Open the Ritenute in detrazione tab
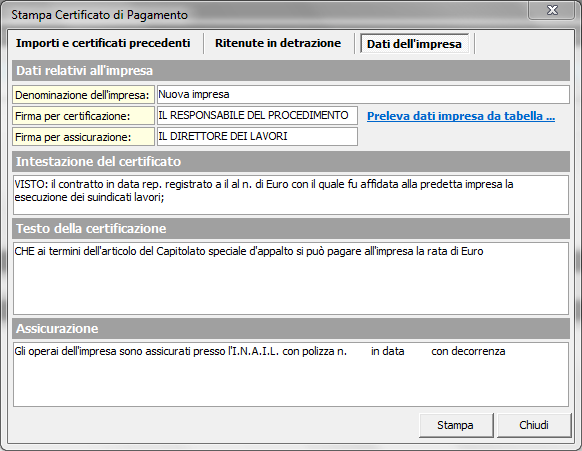The height and width of the screenshot is (451, 582). click(278, 43)
